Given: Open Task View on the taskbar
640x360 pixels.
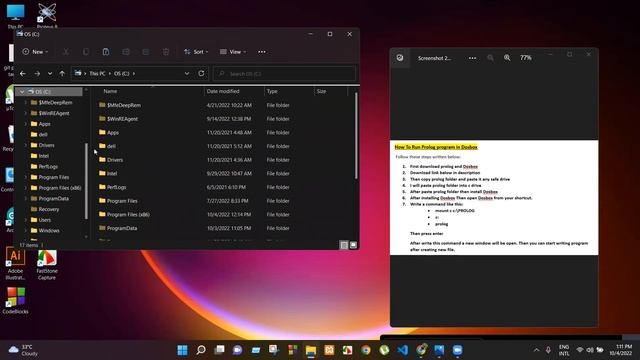Looking at the screenshot, I should [219, 350].
